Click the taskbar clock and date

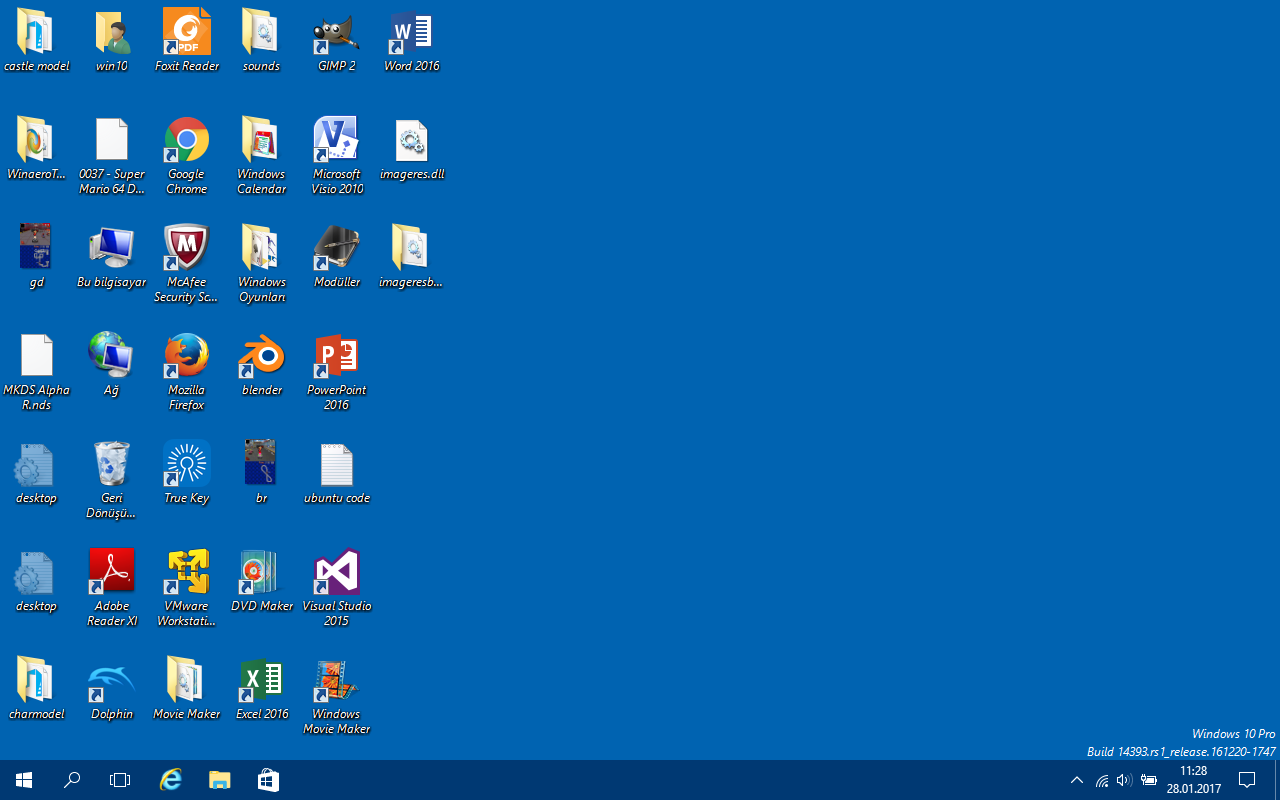1193,780
